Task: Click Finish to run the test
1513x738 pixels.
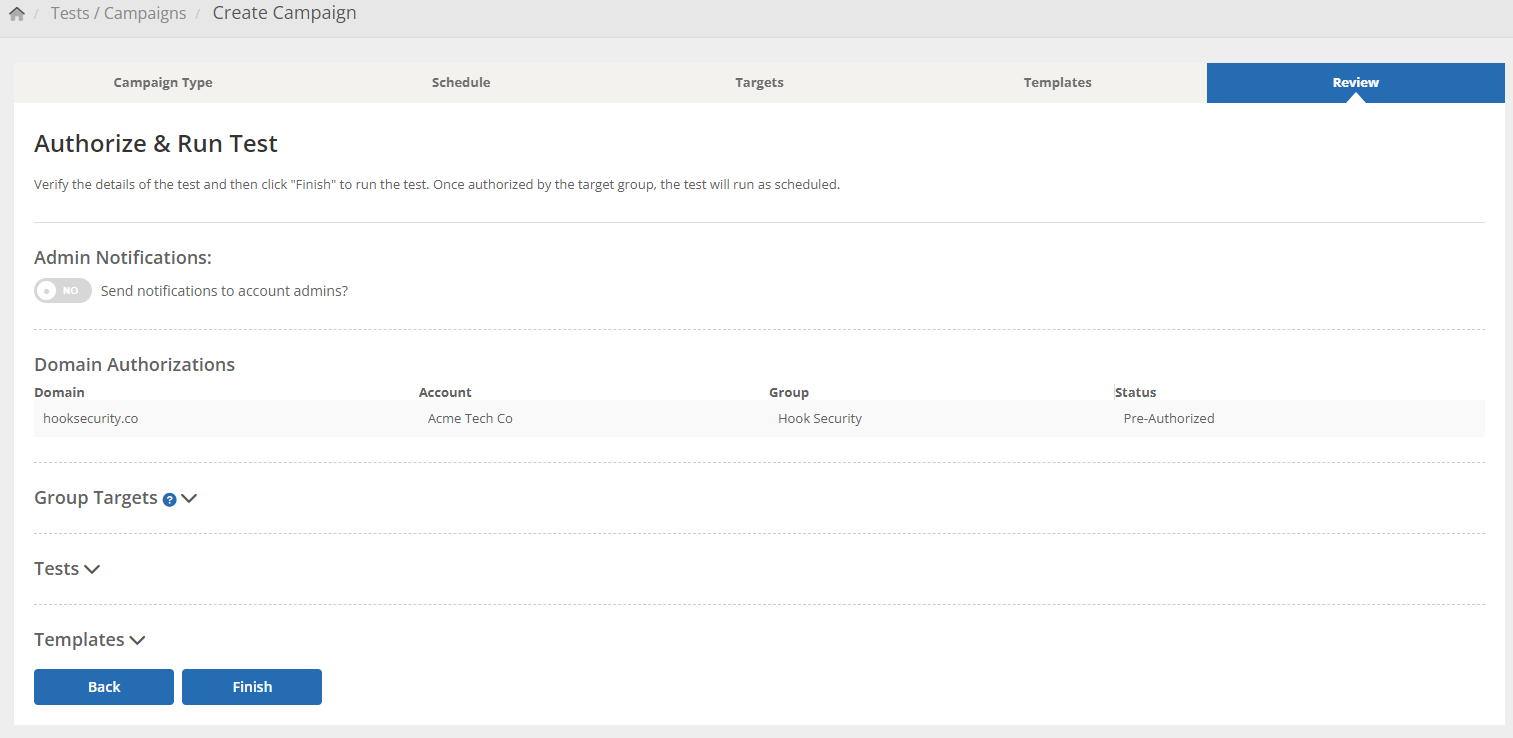Action: [252, 687]
